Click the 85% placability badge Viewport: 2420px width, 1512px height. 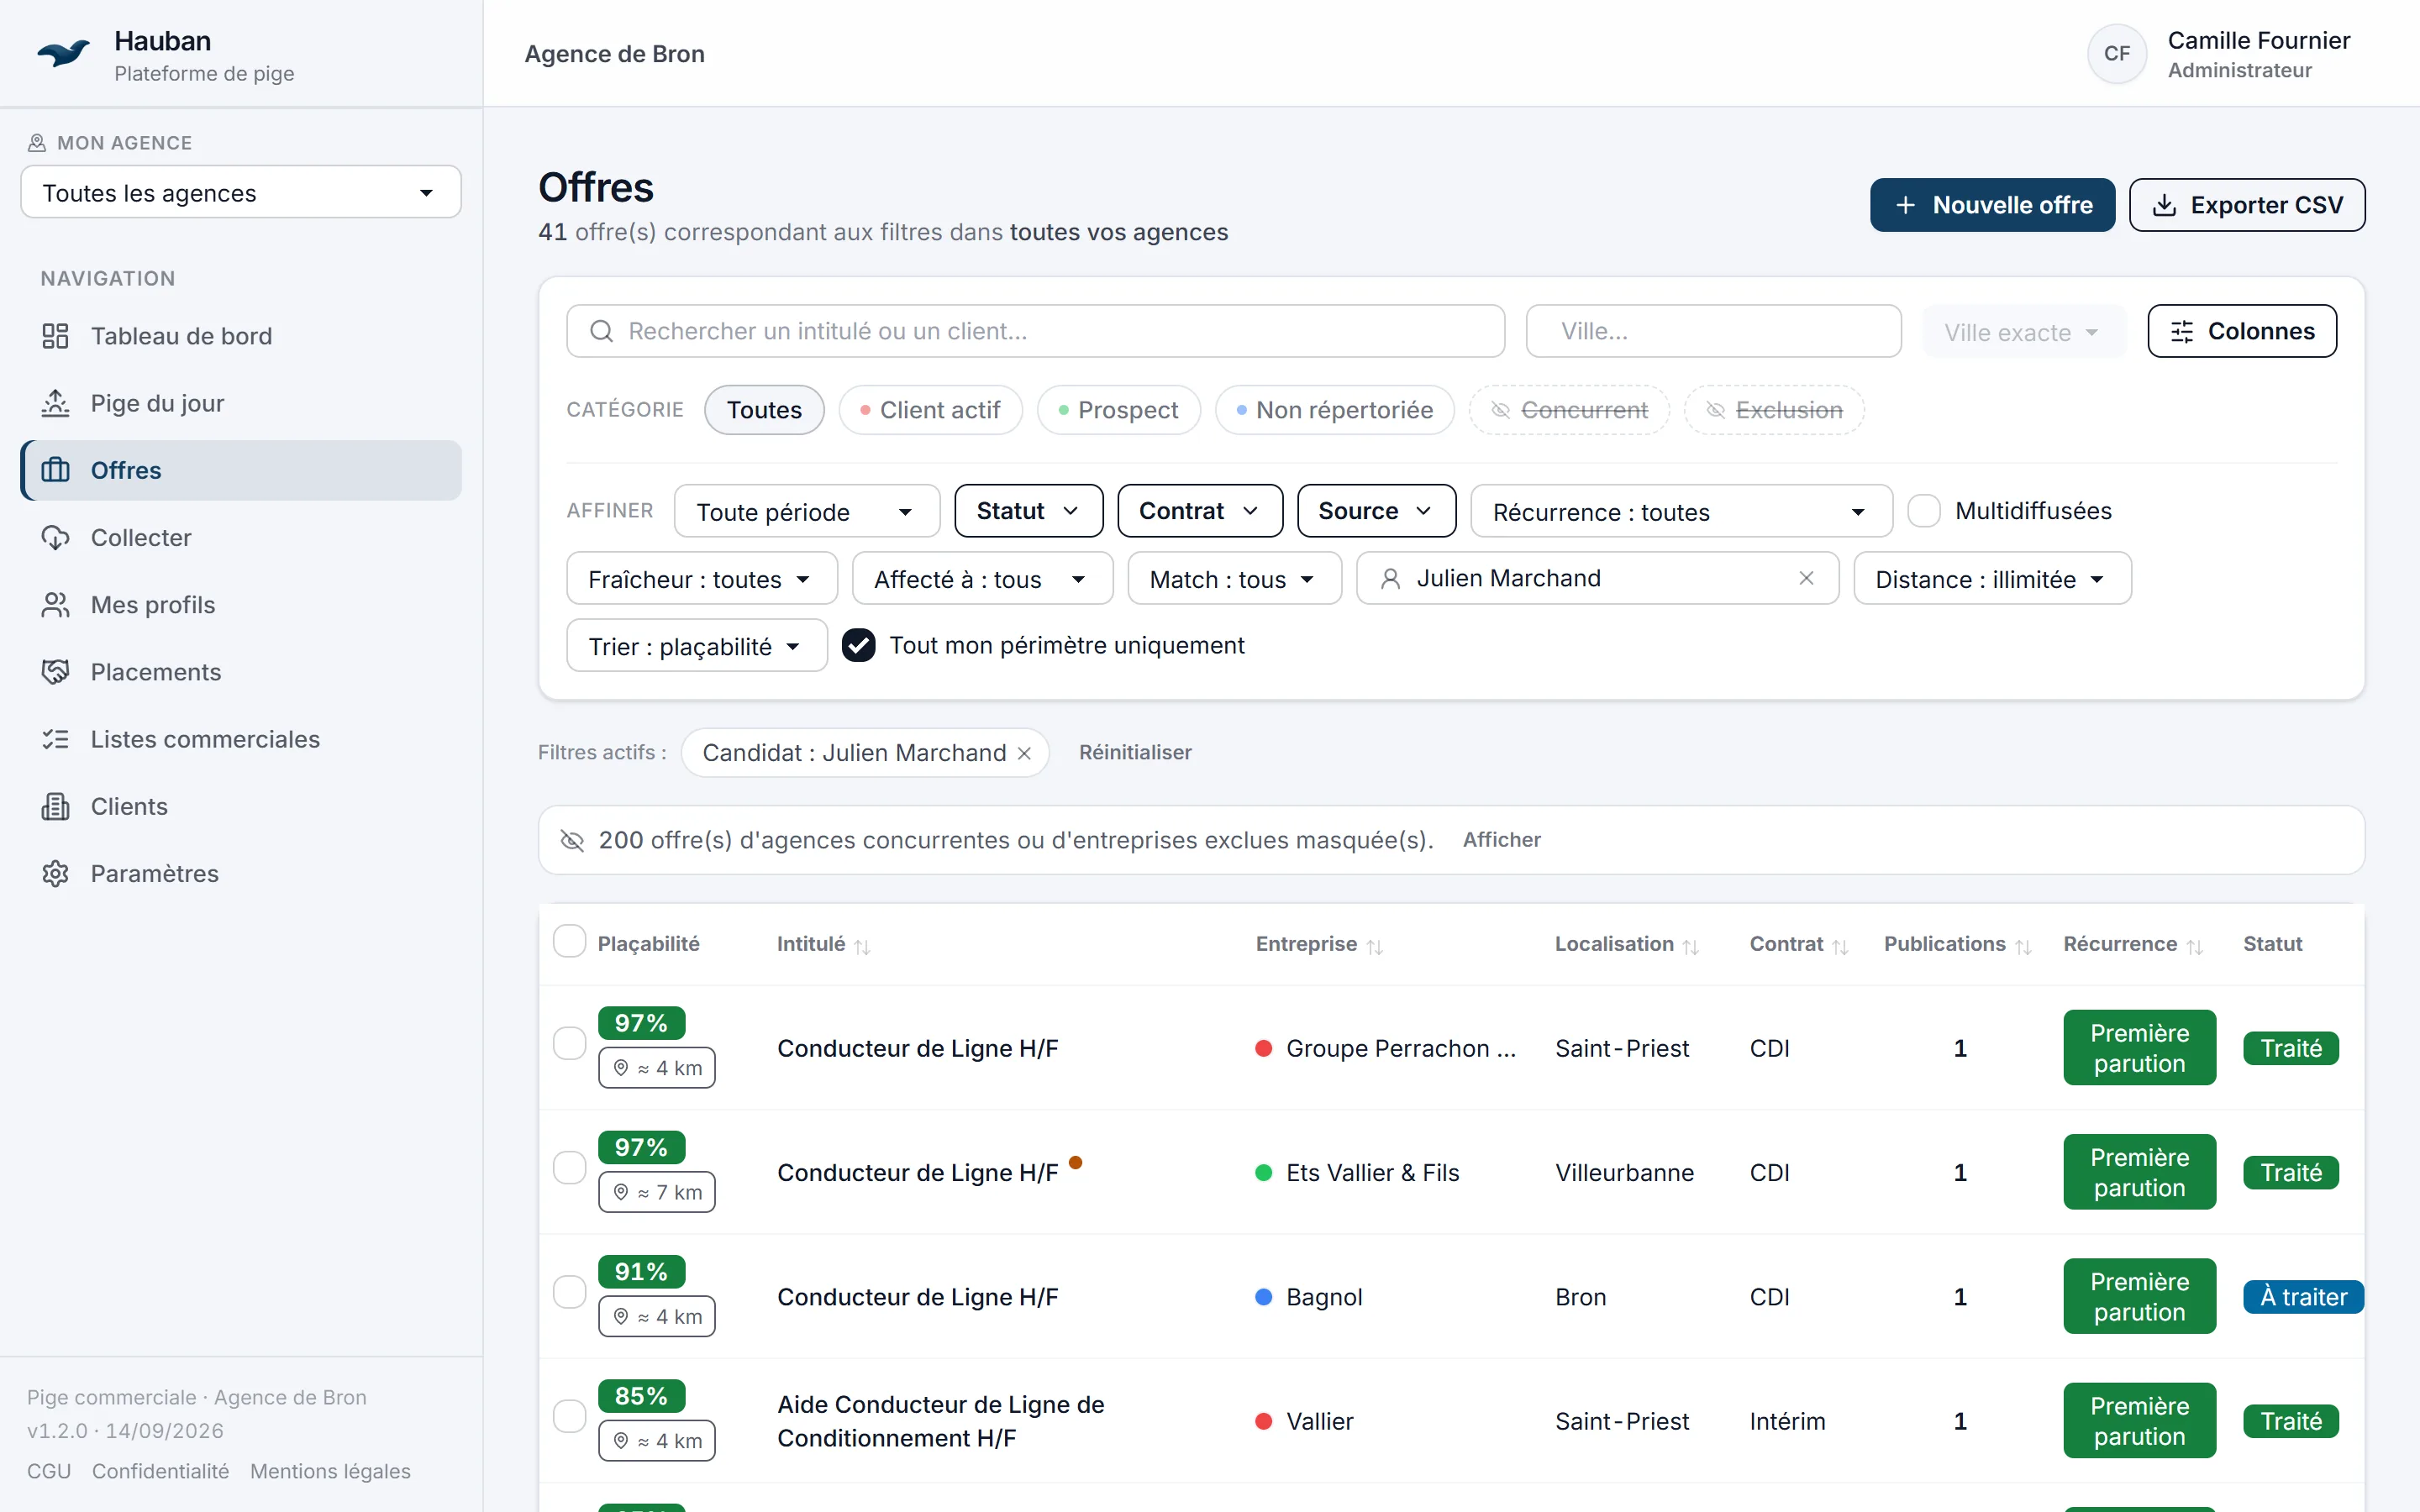point(641,1396)
